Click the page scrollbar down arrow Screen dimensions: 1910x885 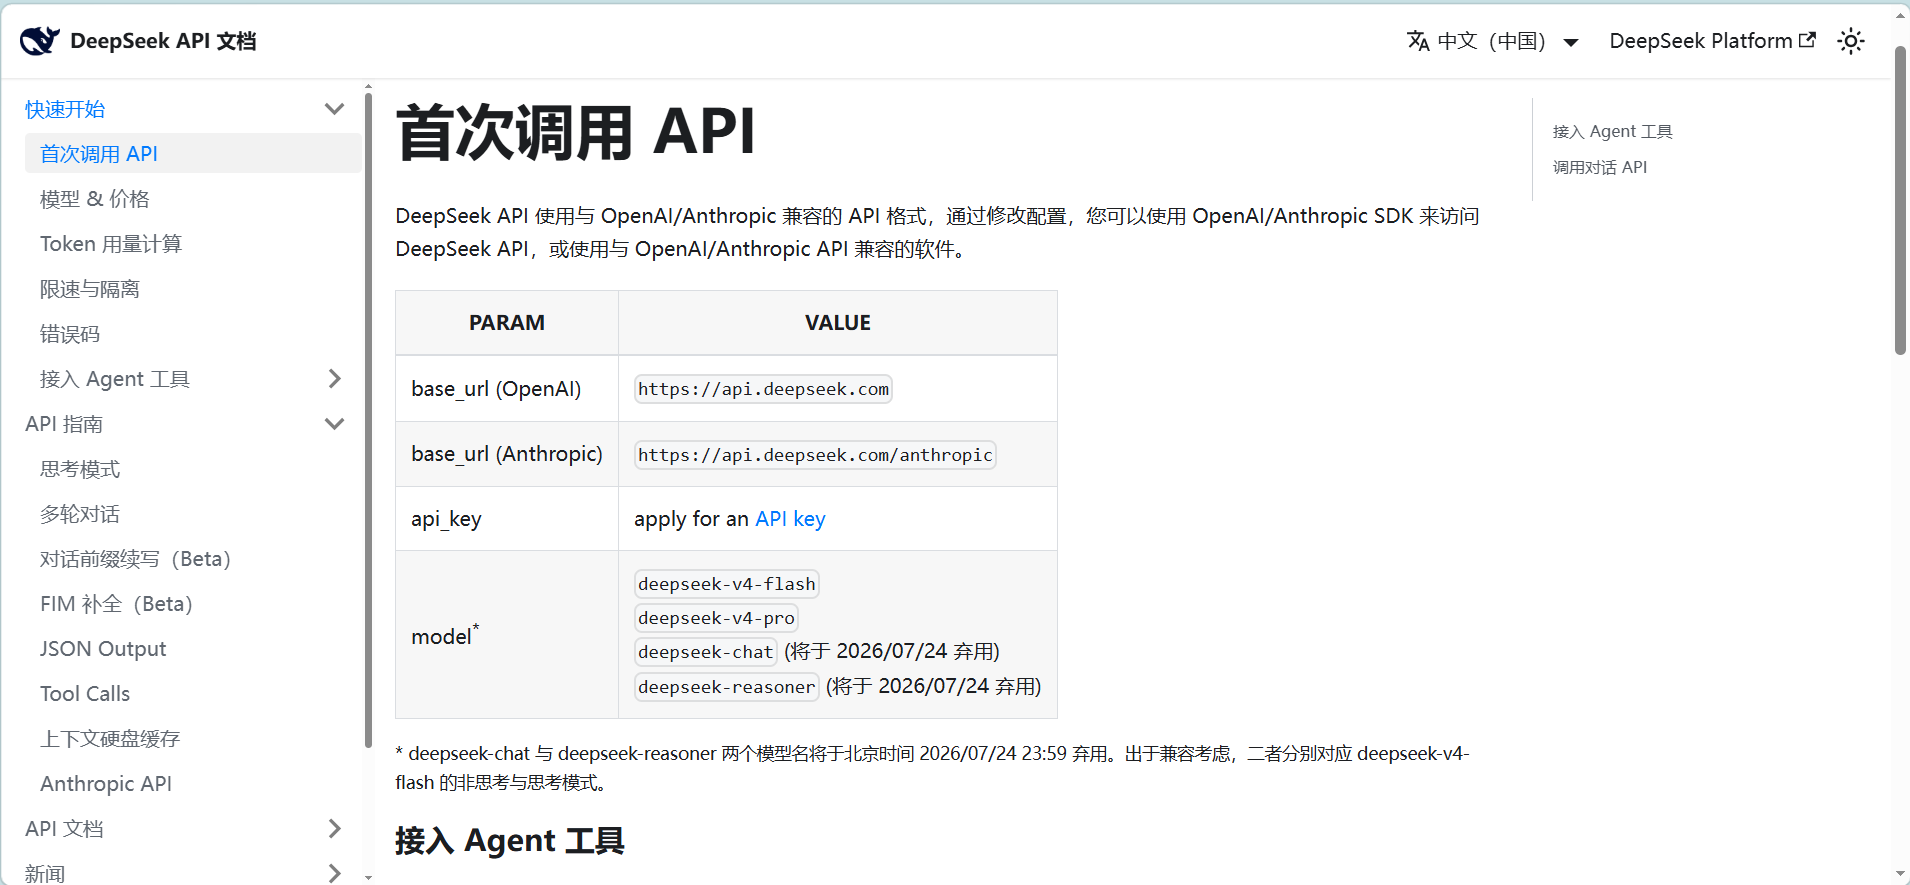click(x=1900, y=874)
